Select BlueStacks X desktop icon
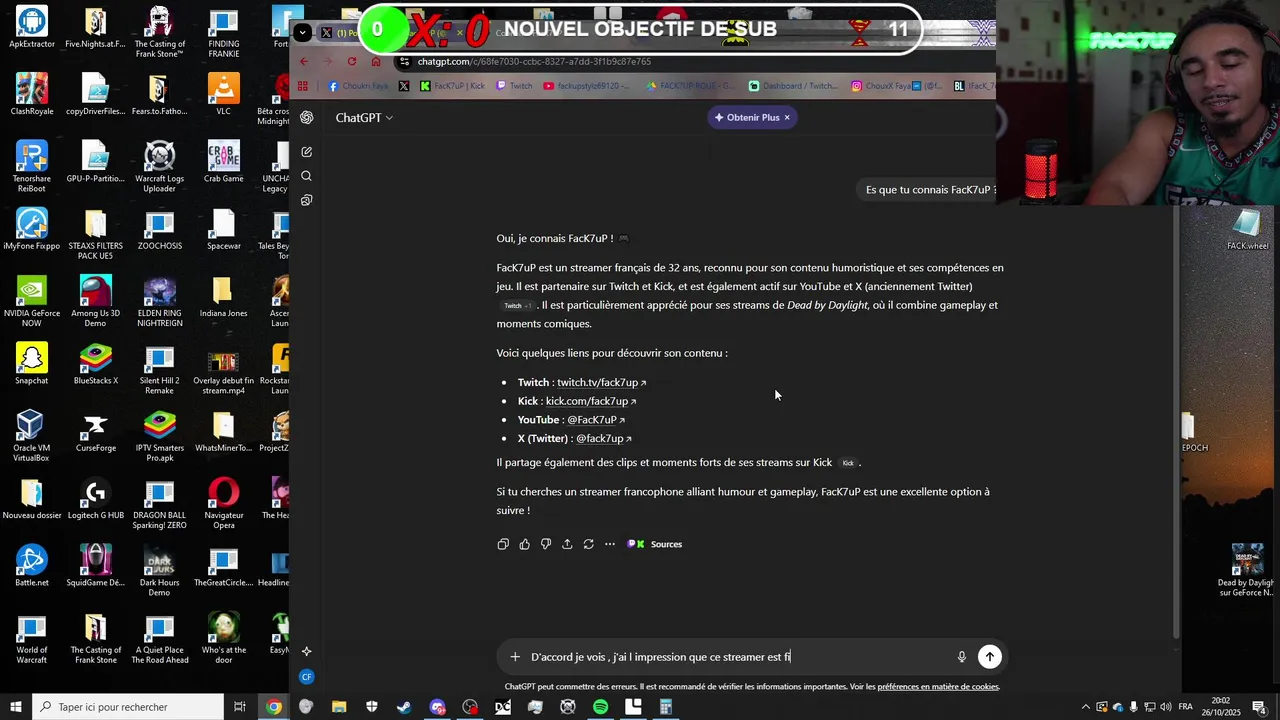 [95, 364]
